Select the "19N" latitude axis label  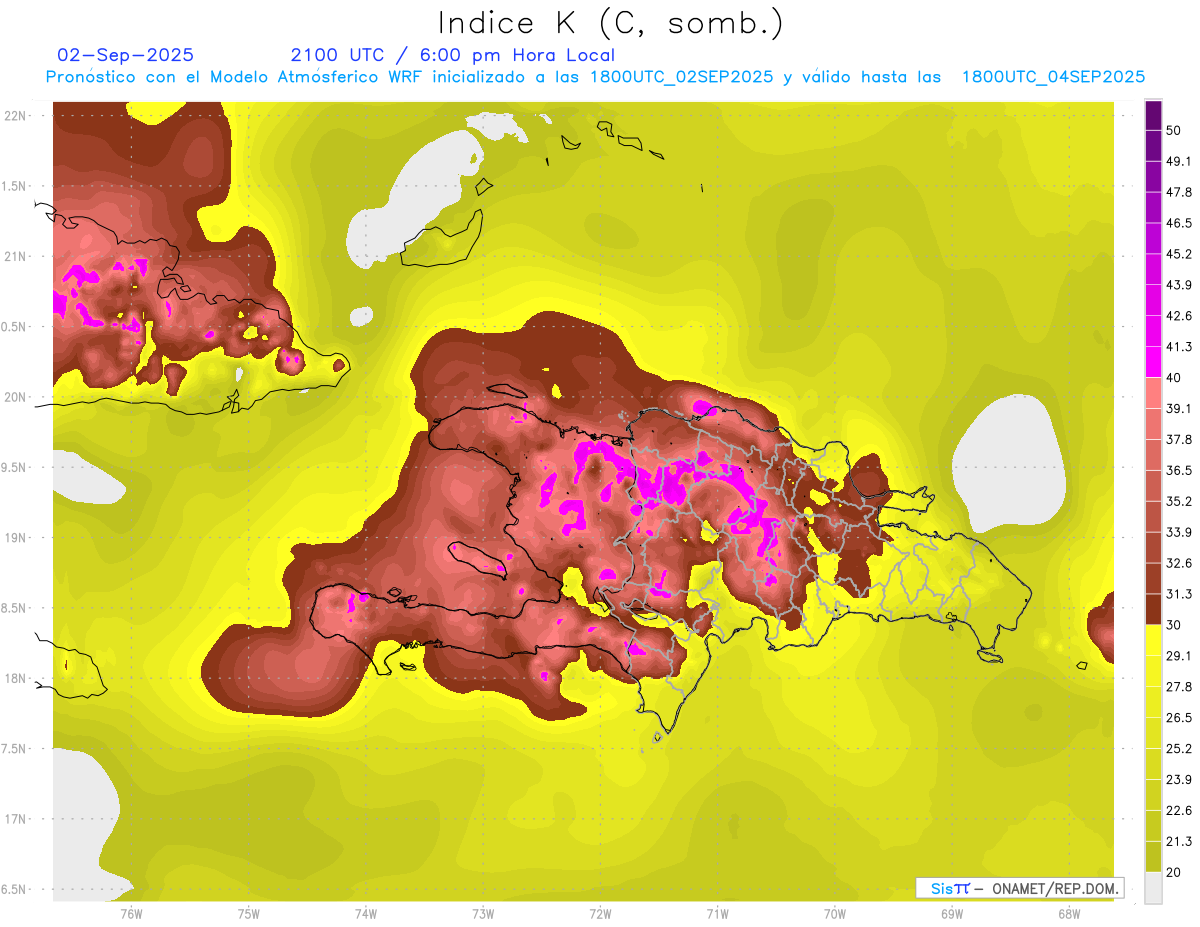coord(16,538)
